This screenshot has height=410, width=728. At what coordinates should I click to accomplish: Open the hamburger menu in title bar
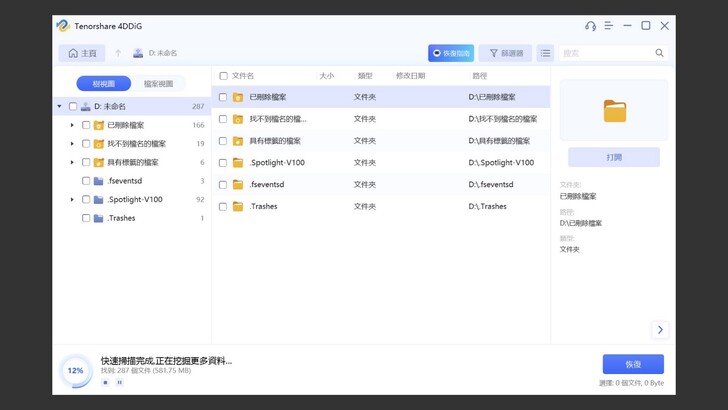(609, 25)
